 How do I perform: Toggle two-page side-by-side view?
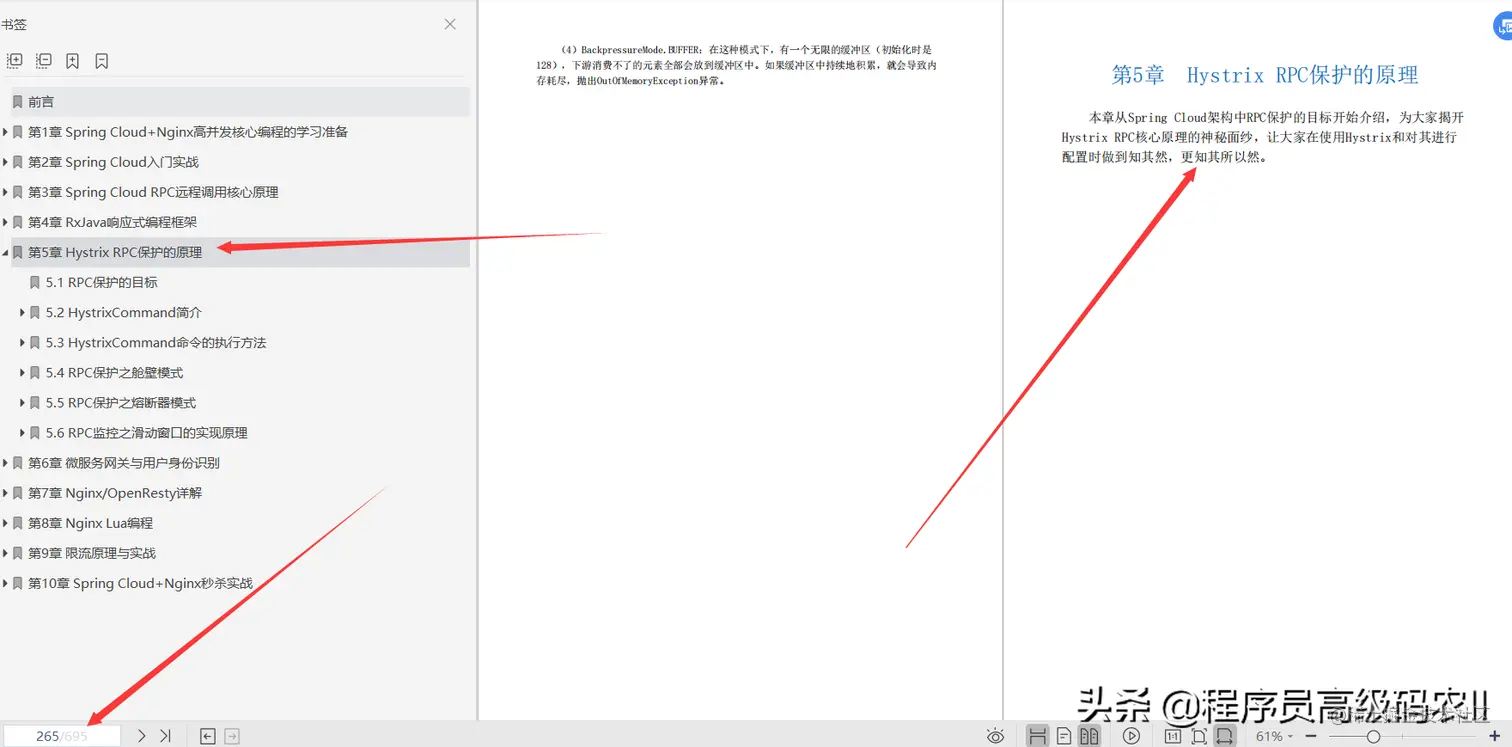click(1091, 735)
